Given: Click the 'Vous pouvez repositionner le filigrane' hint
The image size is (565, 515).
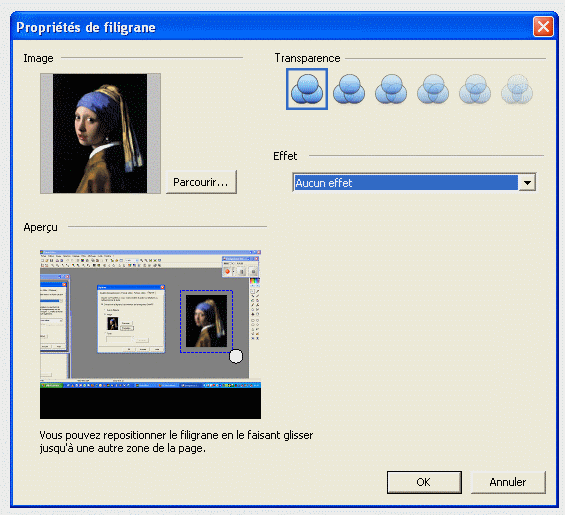Looking at the screenshot, I should pyautogui.click(x=176, y=441).
